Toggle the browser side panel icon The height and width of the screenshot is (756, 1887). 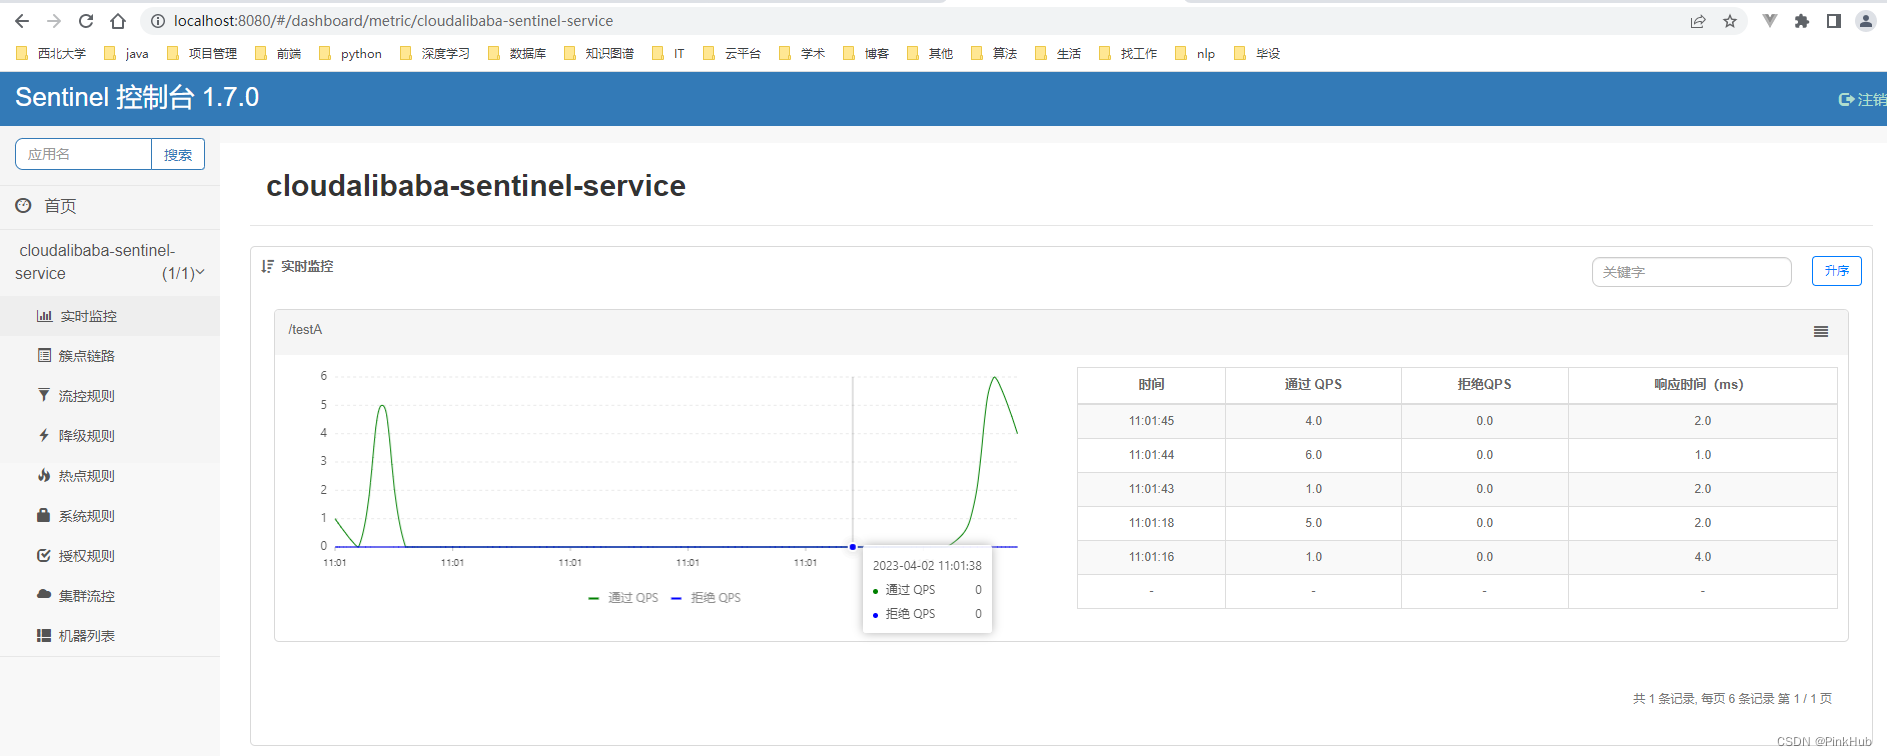coord(1834,21)
